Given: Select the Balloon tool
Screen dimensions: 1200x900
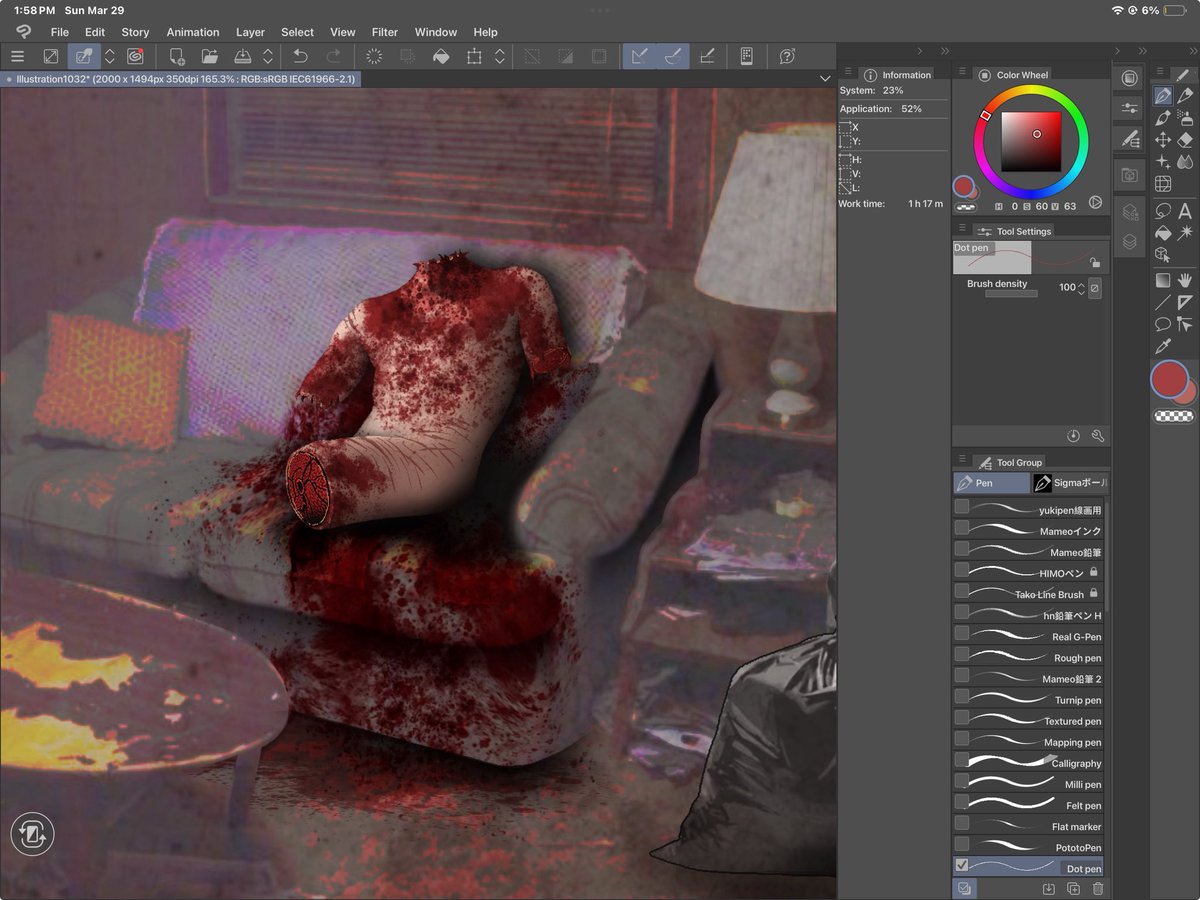Looking at the screenshot, I should pyautogui.click(x=1163, y=324).
